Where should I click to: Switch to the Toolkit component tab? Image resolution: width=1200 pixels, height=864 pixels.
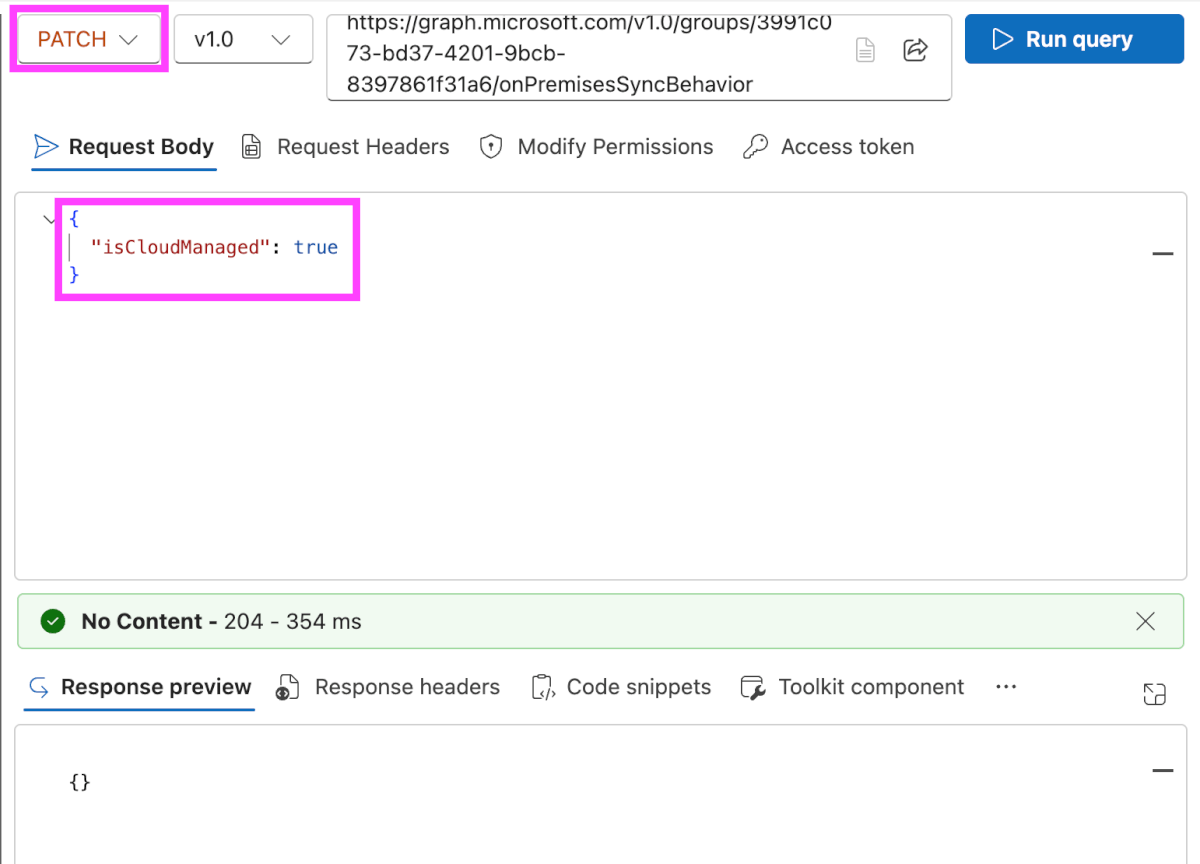pos(852,687)
